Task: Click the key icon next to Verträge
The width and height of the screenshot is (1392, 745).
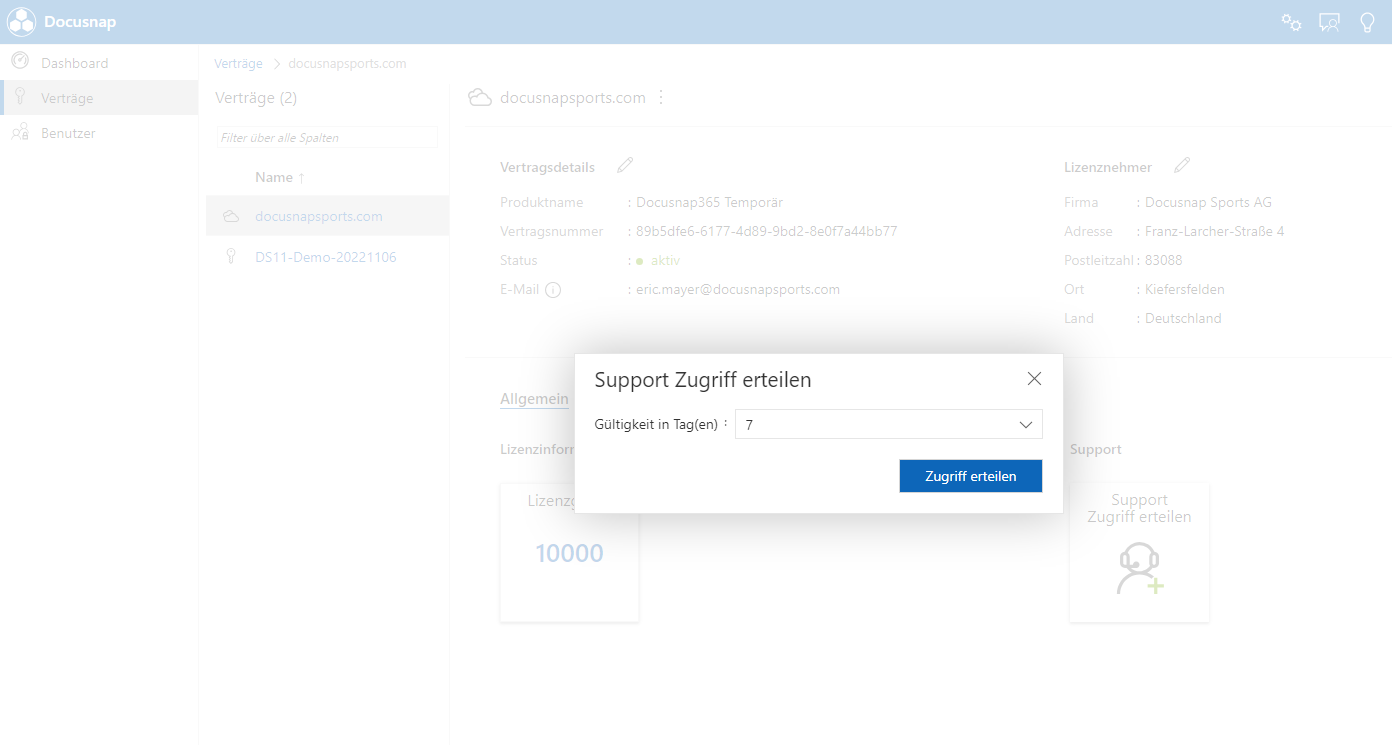Action: [x=20, y=97]
